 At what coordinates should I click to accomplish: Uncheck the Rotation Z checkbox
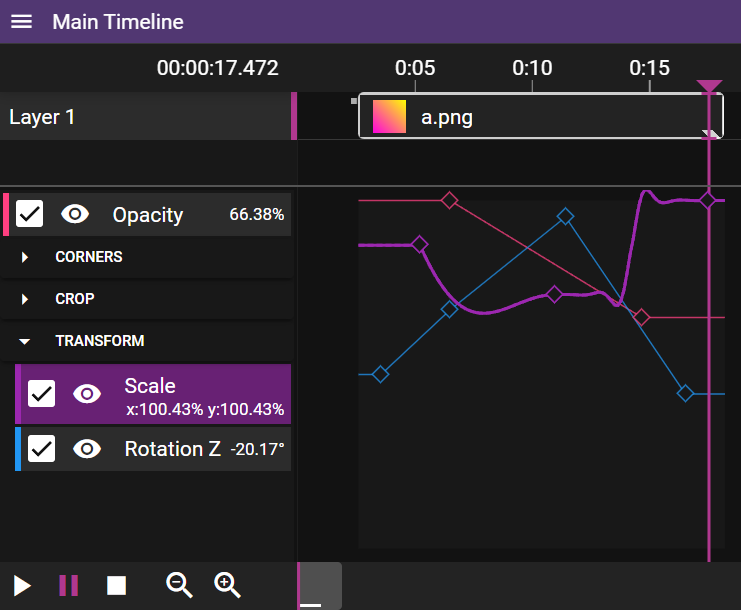pyautogui.click(x=42, y=448)
